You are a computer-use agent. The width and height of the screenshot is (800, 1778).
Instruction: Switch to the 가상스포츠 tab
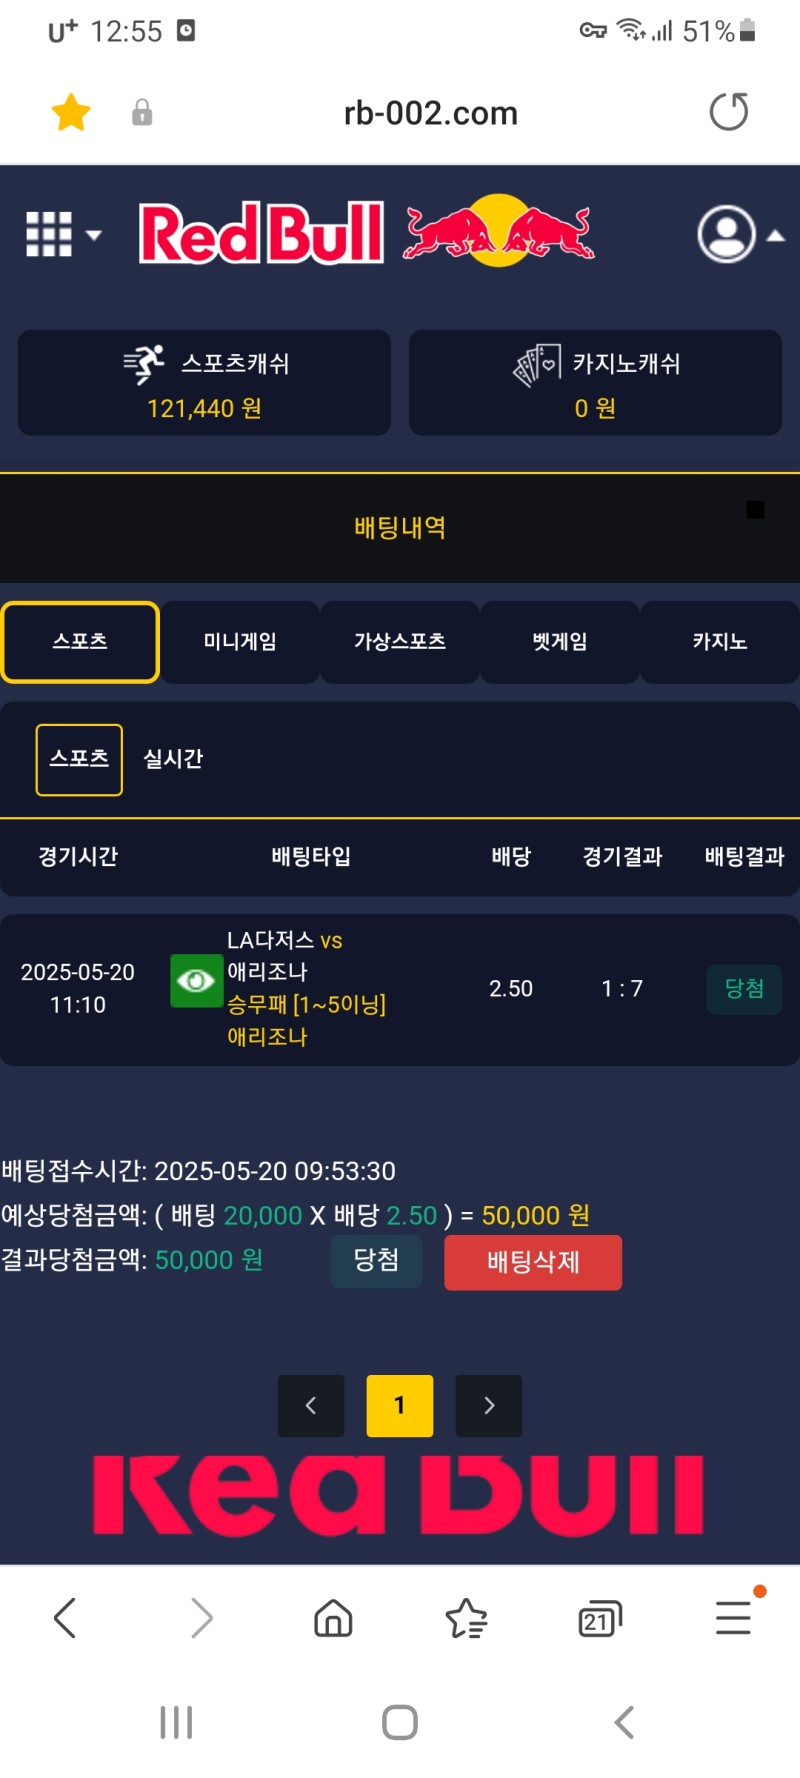[400, 642]
